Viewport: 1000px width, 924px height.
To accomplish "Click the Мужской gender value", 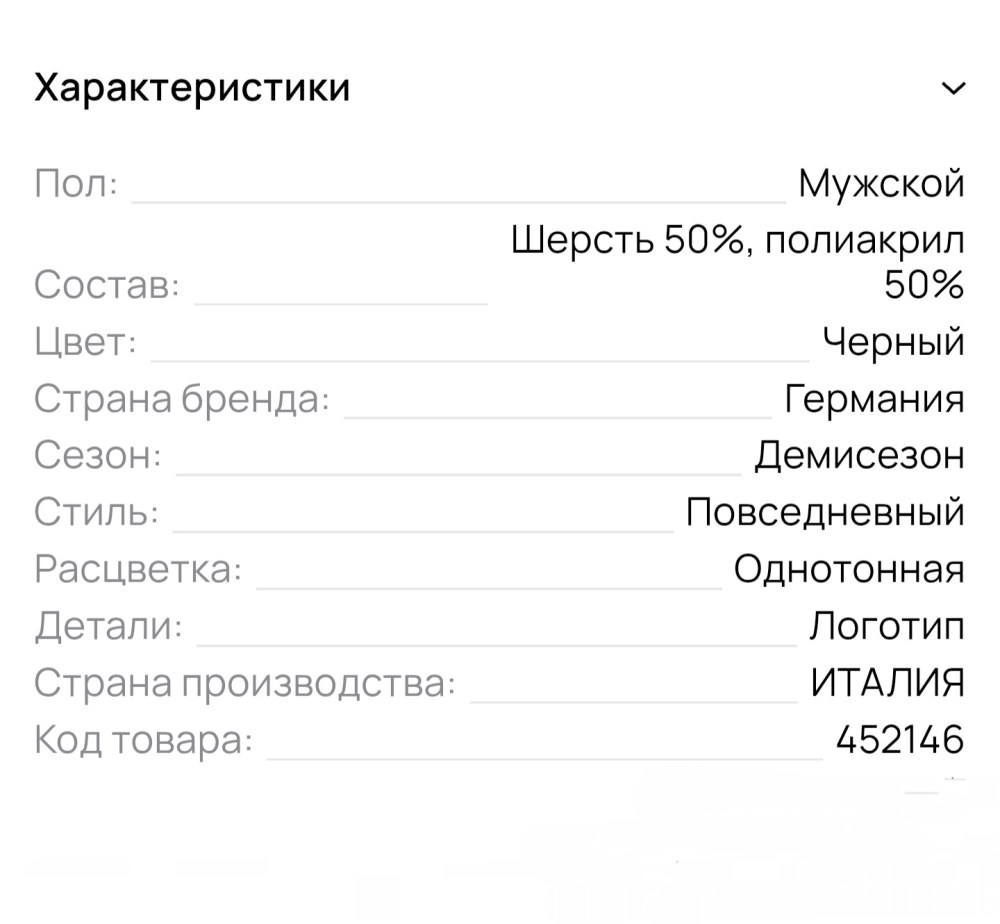I will pos(880,184).
